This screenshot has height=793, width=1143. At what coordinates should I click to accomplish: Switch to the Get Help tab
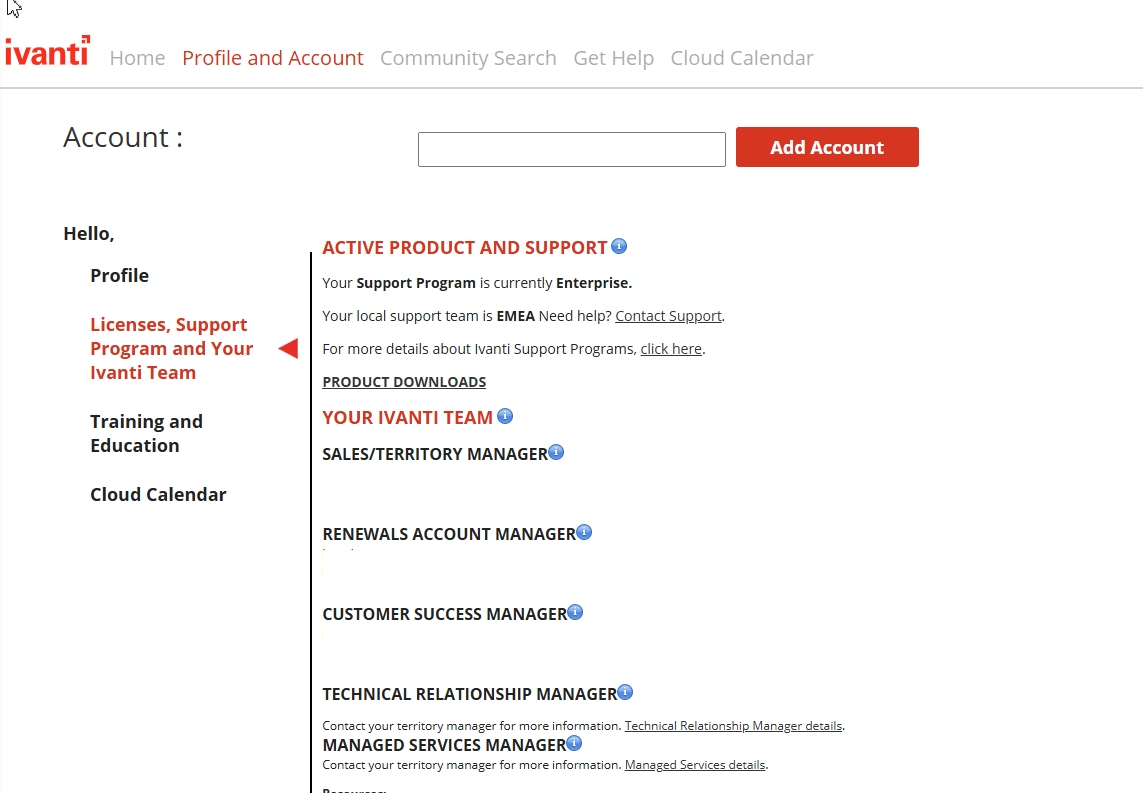pyautogui.click(x=613, y=58)
